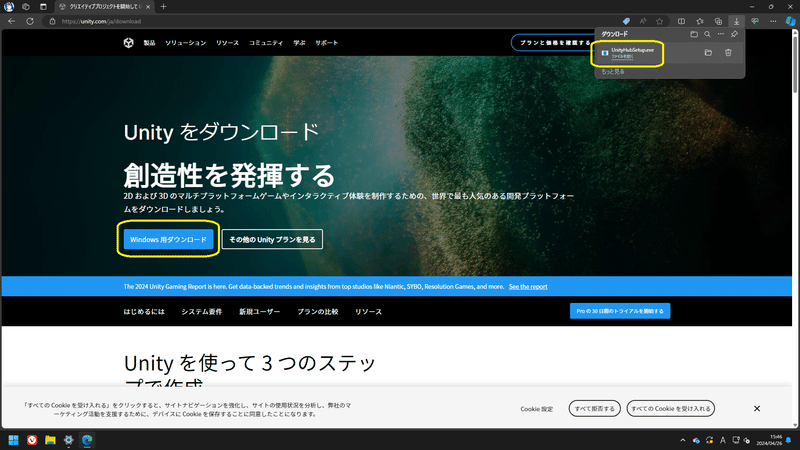Click Windows 用ダウンロード button
The image size is (800, 450).
pos(168,239)
